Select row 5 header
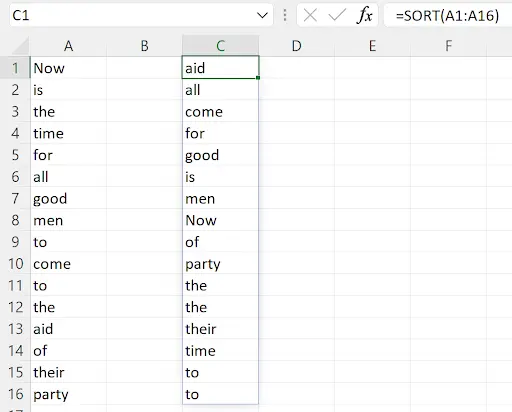Screen dimensions: 512x412 (15, 155)
